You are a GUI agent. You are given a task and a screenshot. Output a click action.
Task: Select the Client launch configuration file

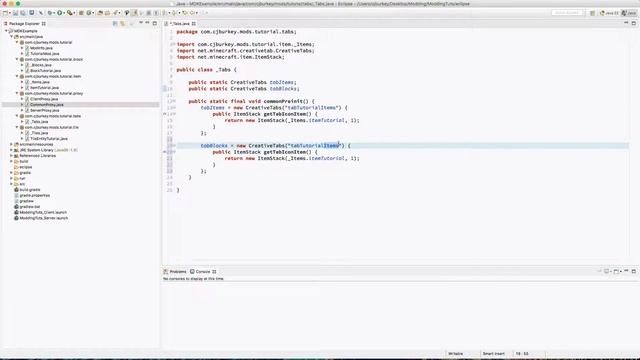click(x=43, y=212)
